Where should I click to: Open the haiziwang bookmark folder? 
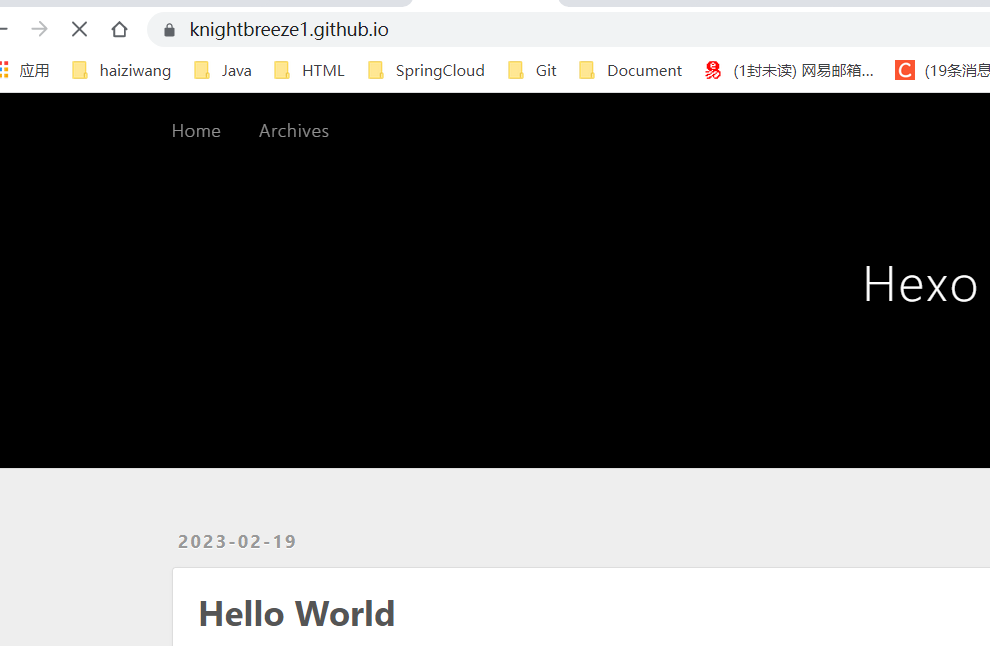(121, 70)
